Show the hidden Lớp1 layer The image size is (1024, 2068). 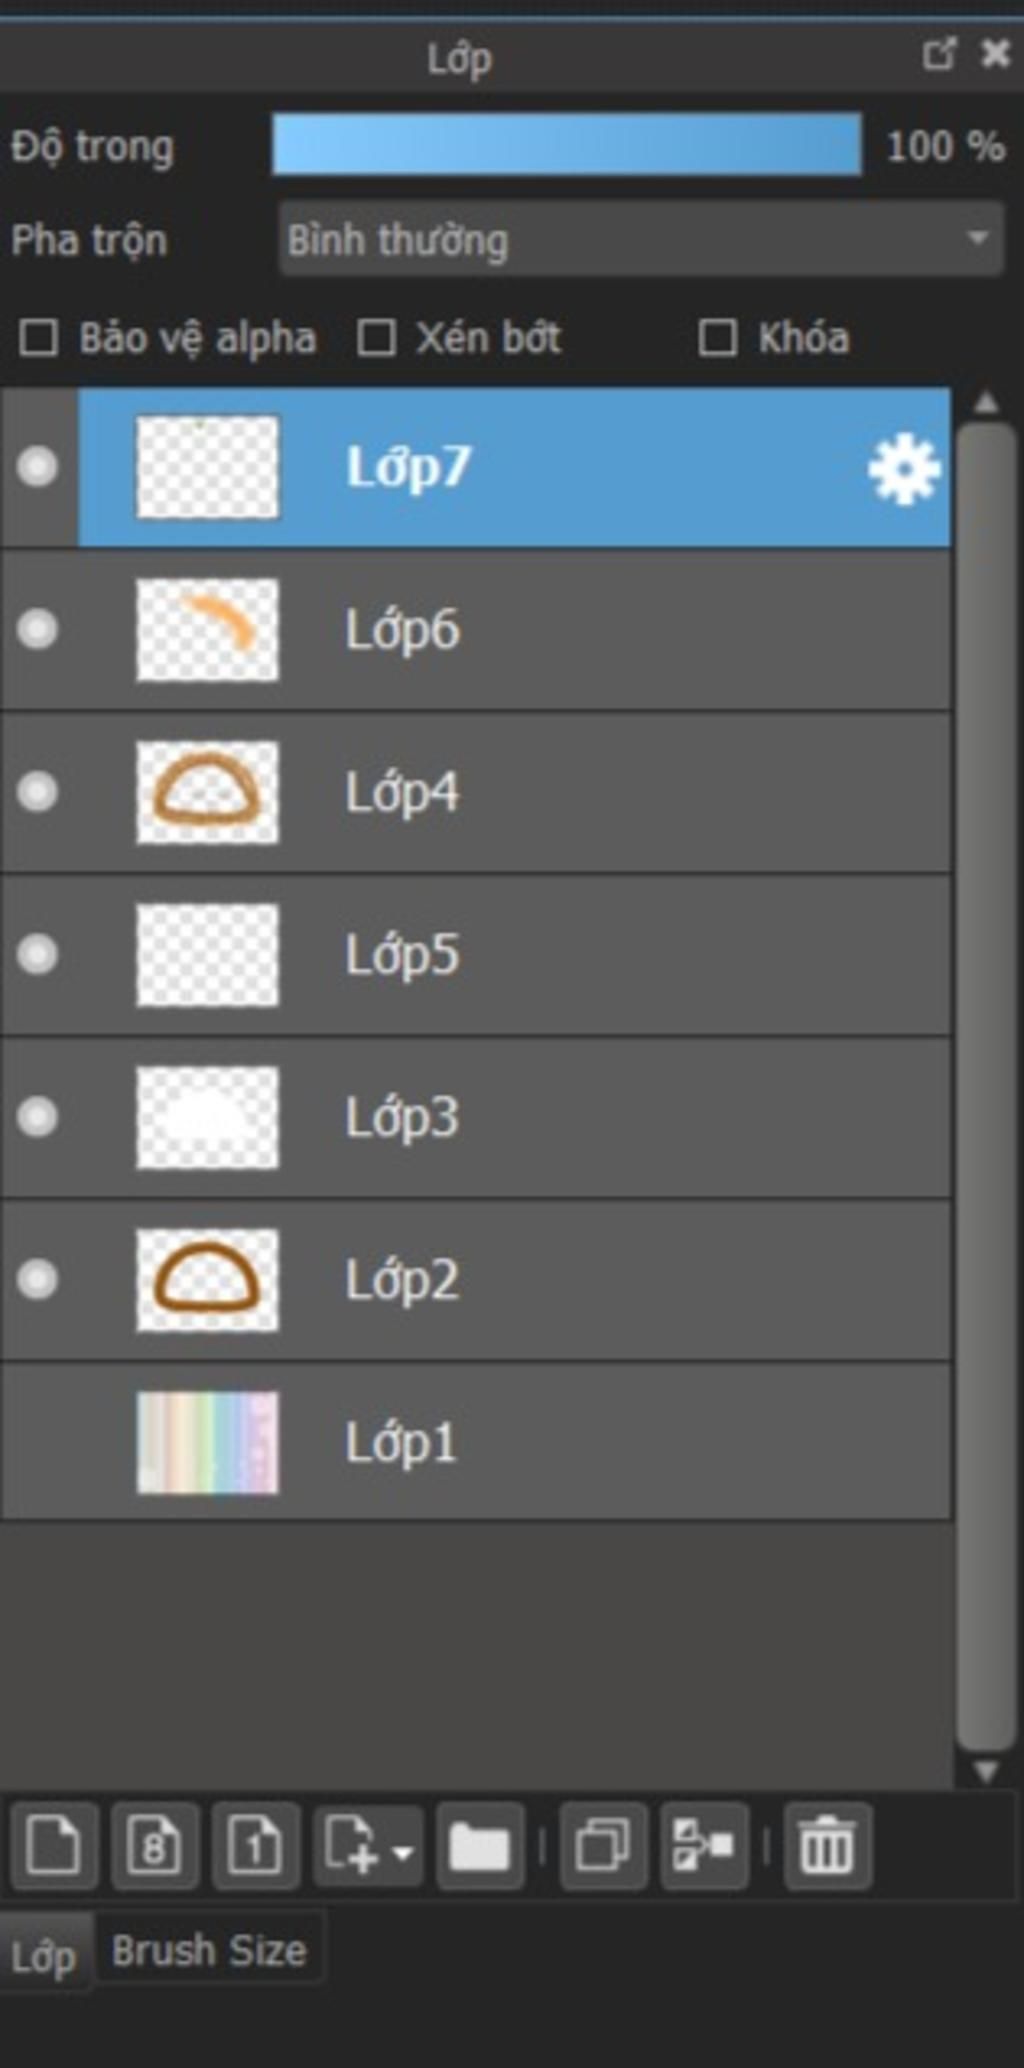click(x=38, y=1442)
